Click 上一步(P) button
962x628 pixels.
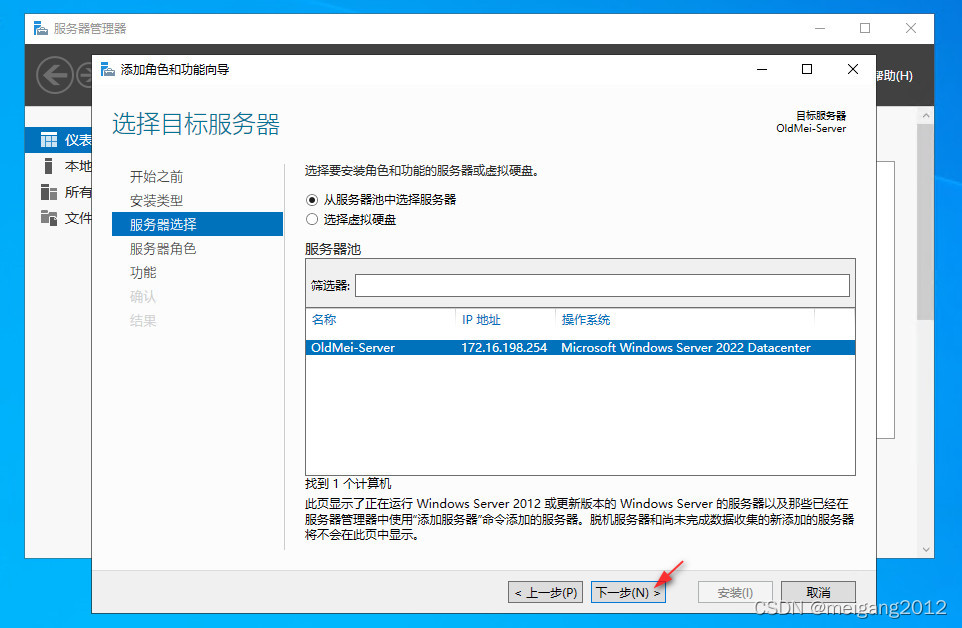coord(545,592)
